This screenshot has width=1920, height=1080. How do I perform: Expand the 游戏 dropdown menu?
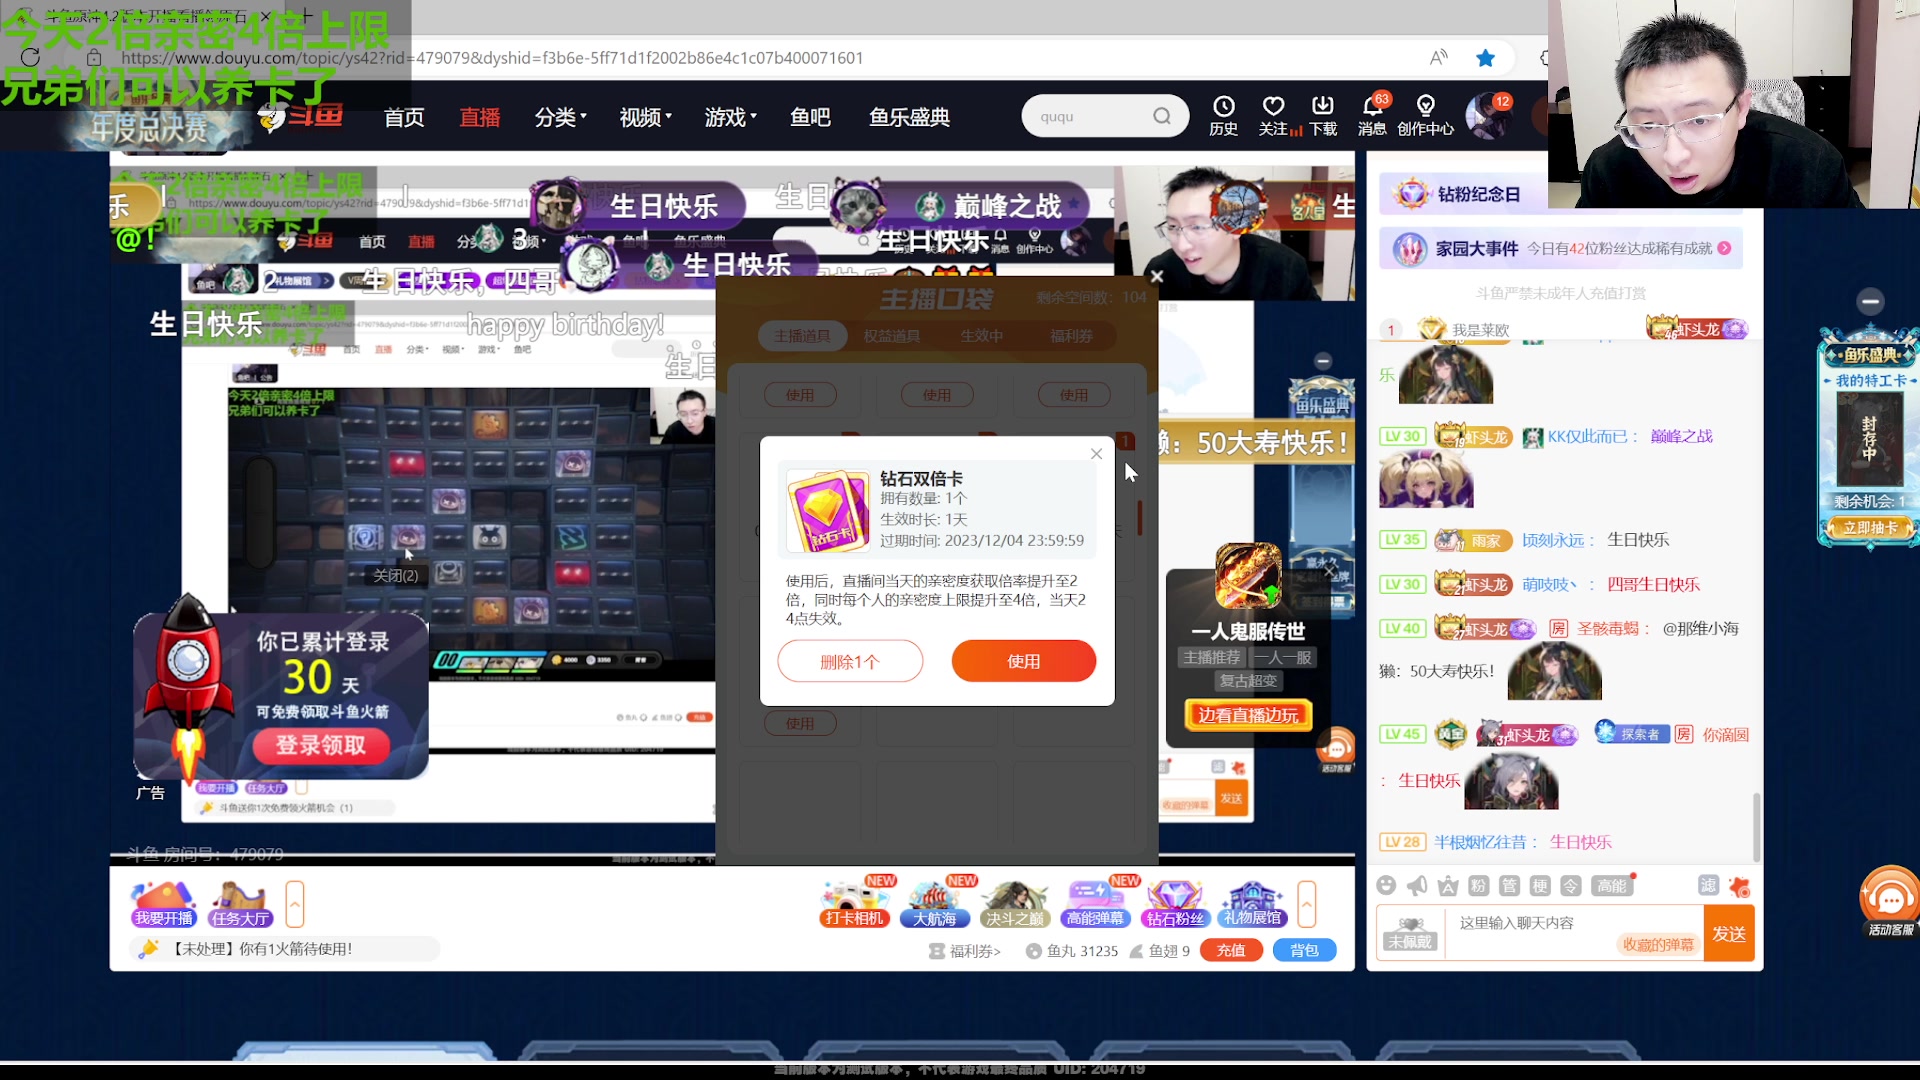[729, 116]
